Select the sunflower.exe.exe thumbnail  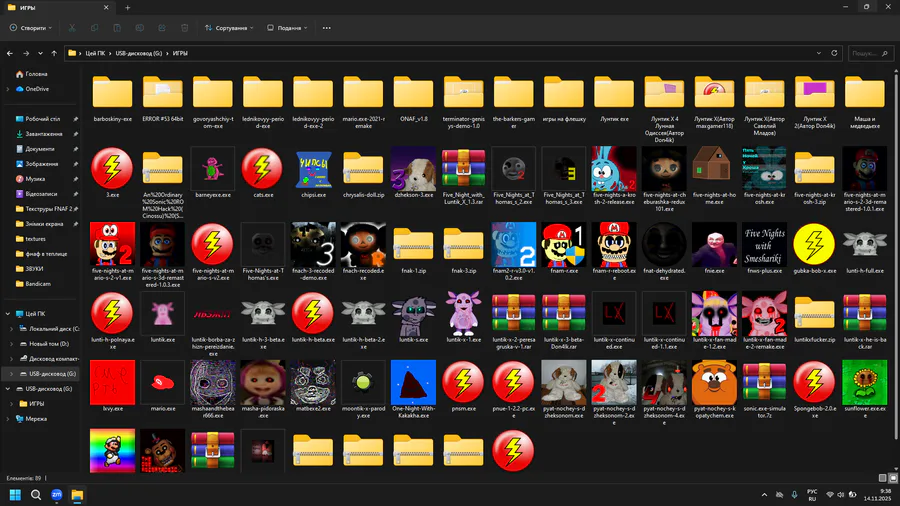864,382
